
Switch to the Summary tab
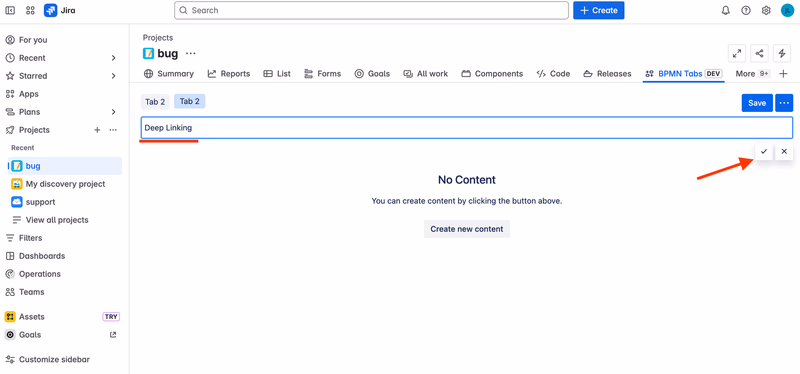point(169,73)
